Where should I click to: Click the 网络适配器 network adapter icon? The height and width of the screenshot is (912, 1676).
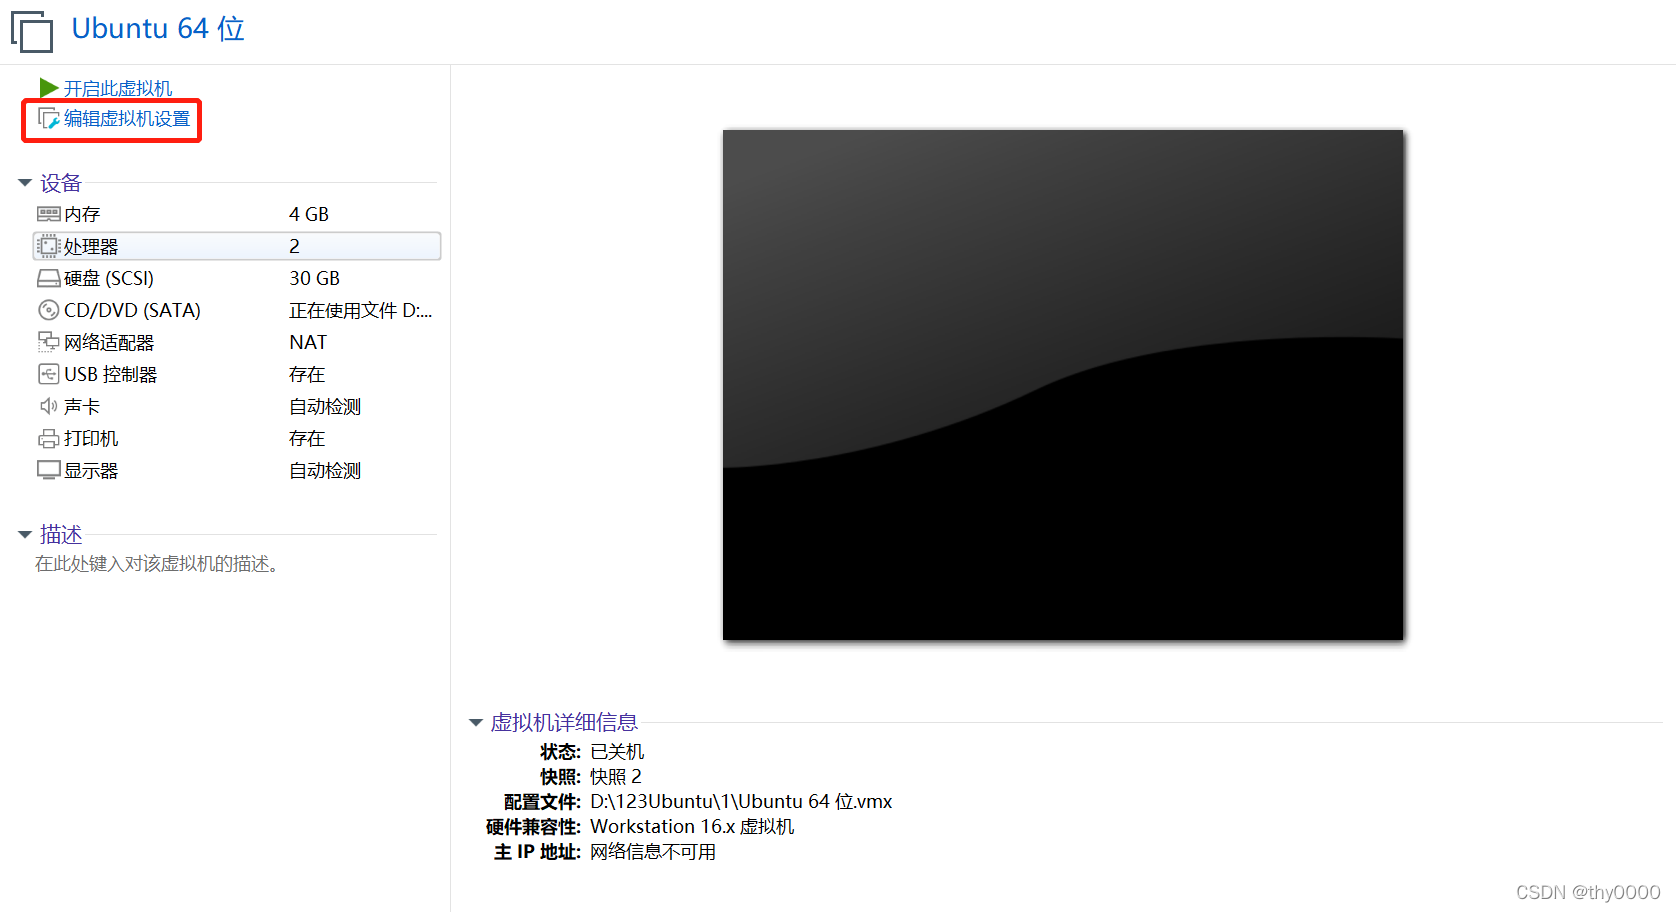click(48, 341)
